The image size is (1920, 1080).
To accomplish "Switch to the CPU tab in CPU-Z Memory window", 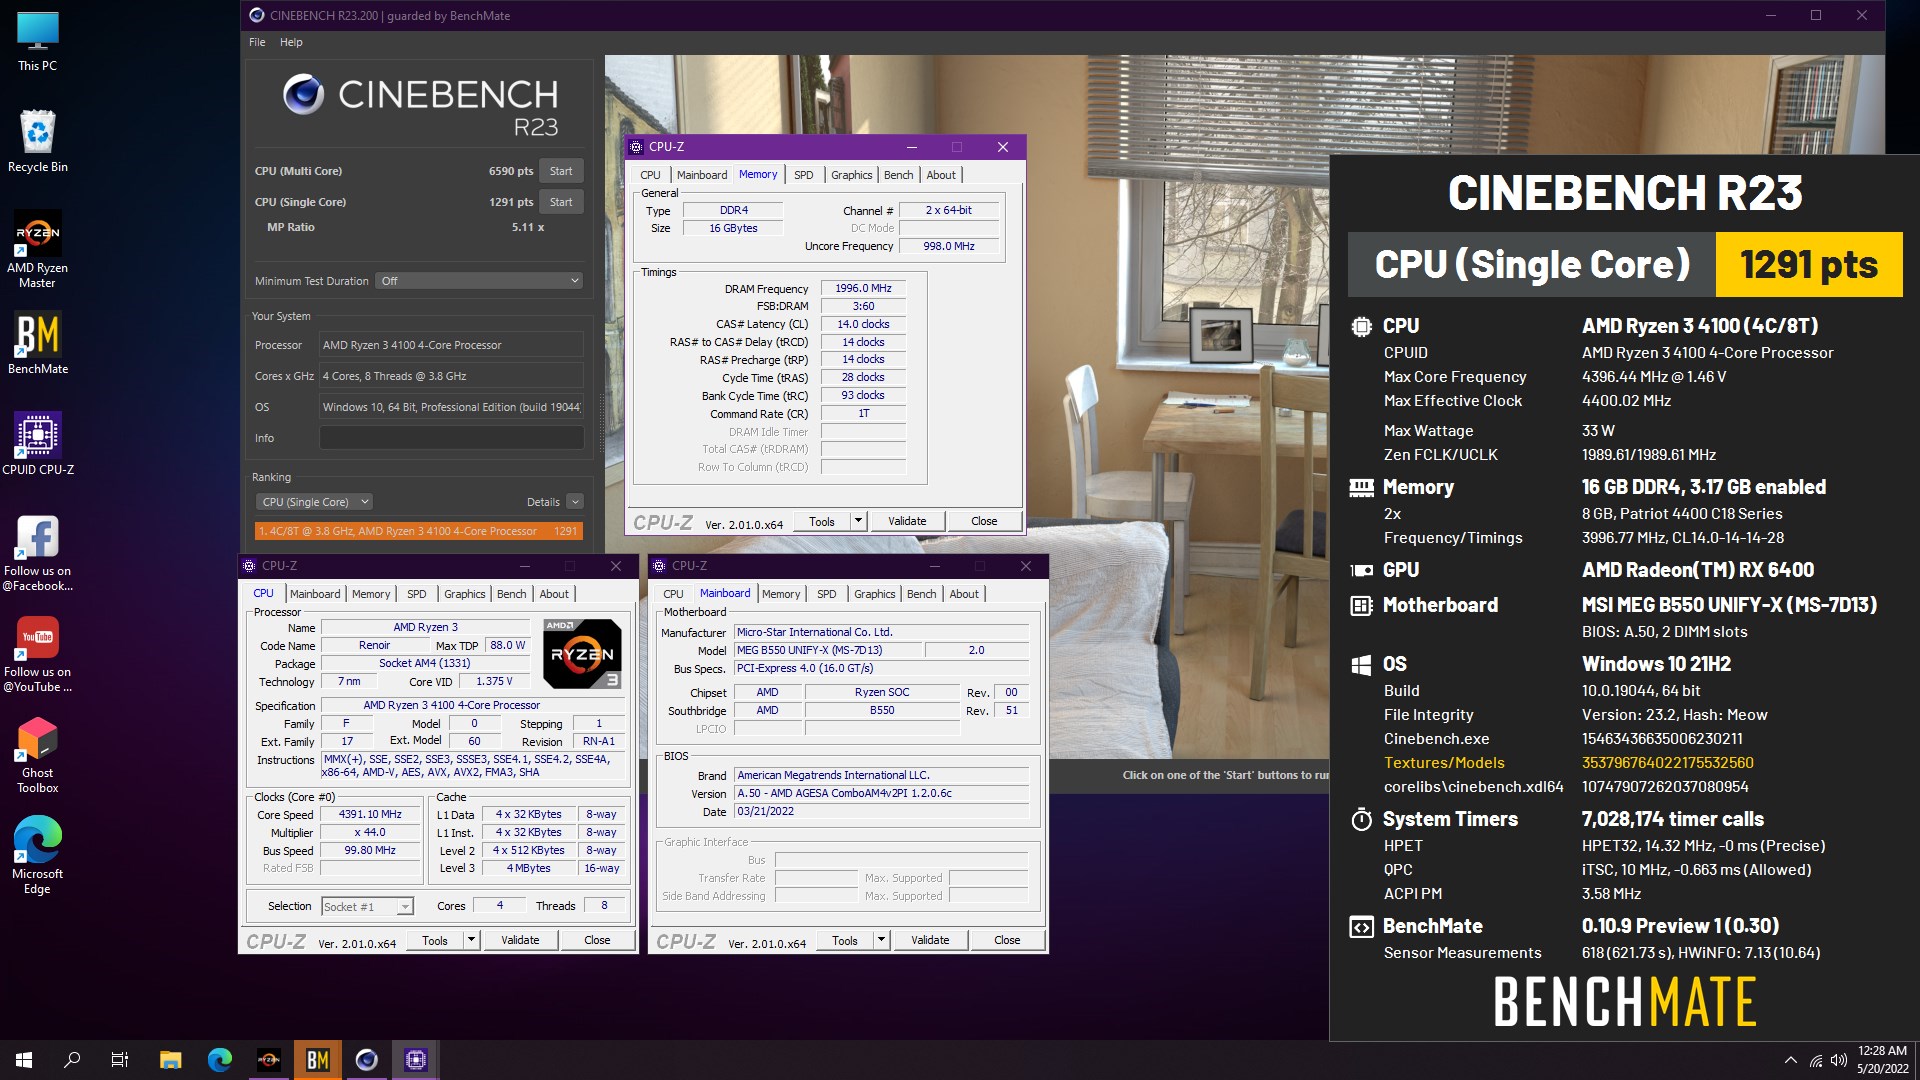I will tap(650, 175).
